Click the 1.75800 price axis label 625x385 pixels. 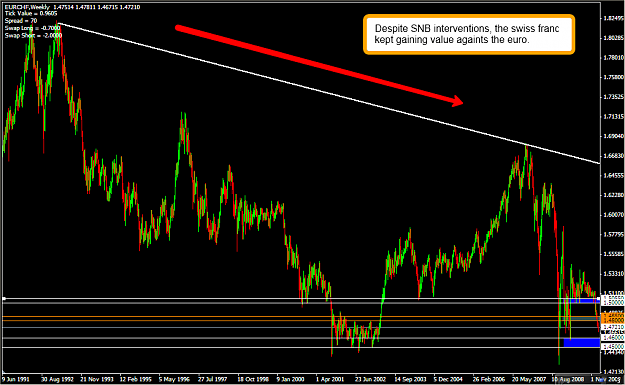[x=614, y=77]
